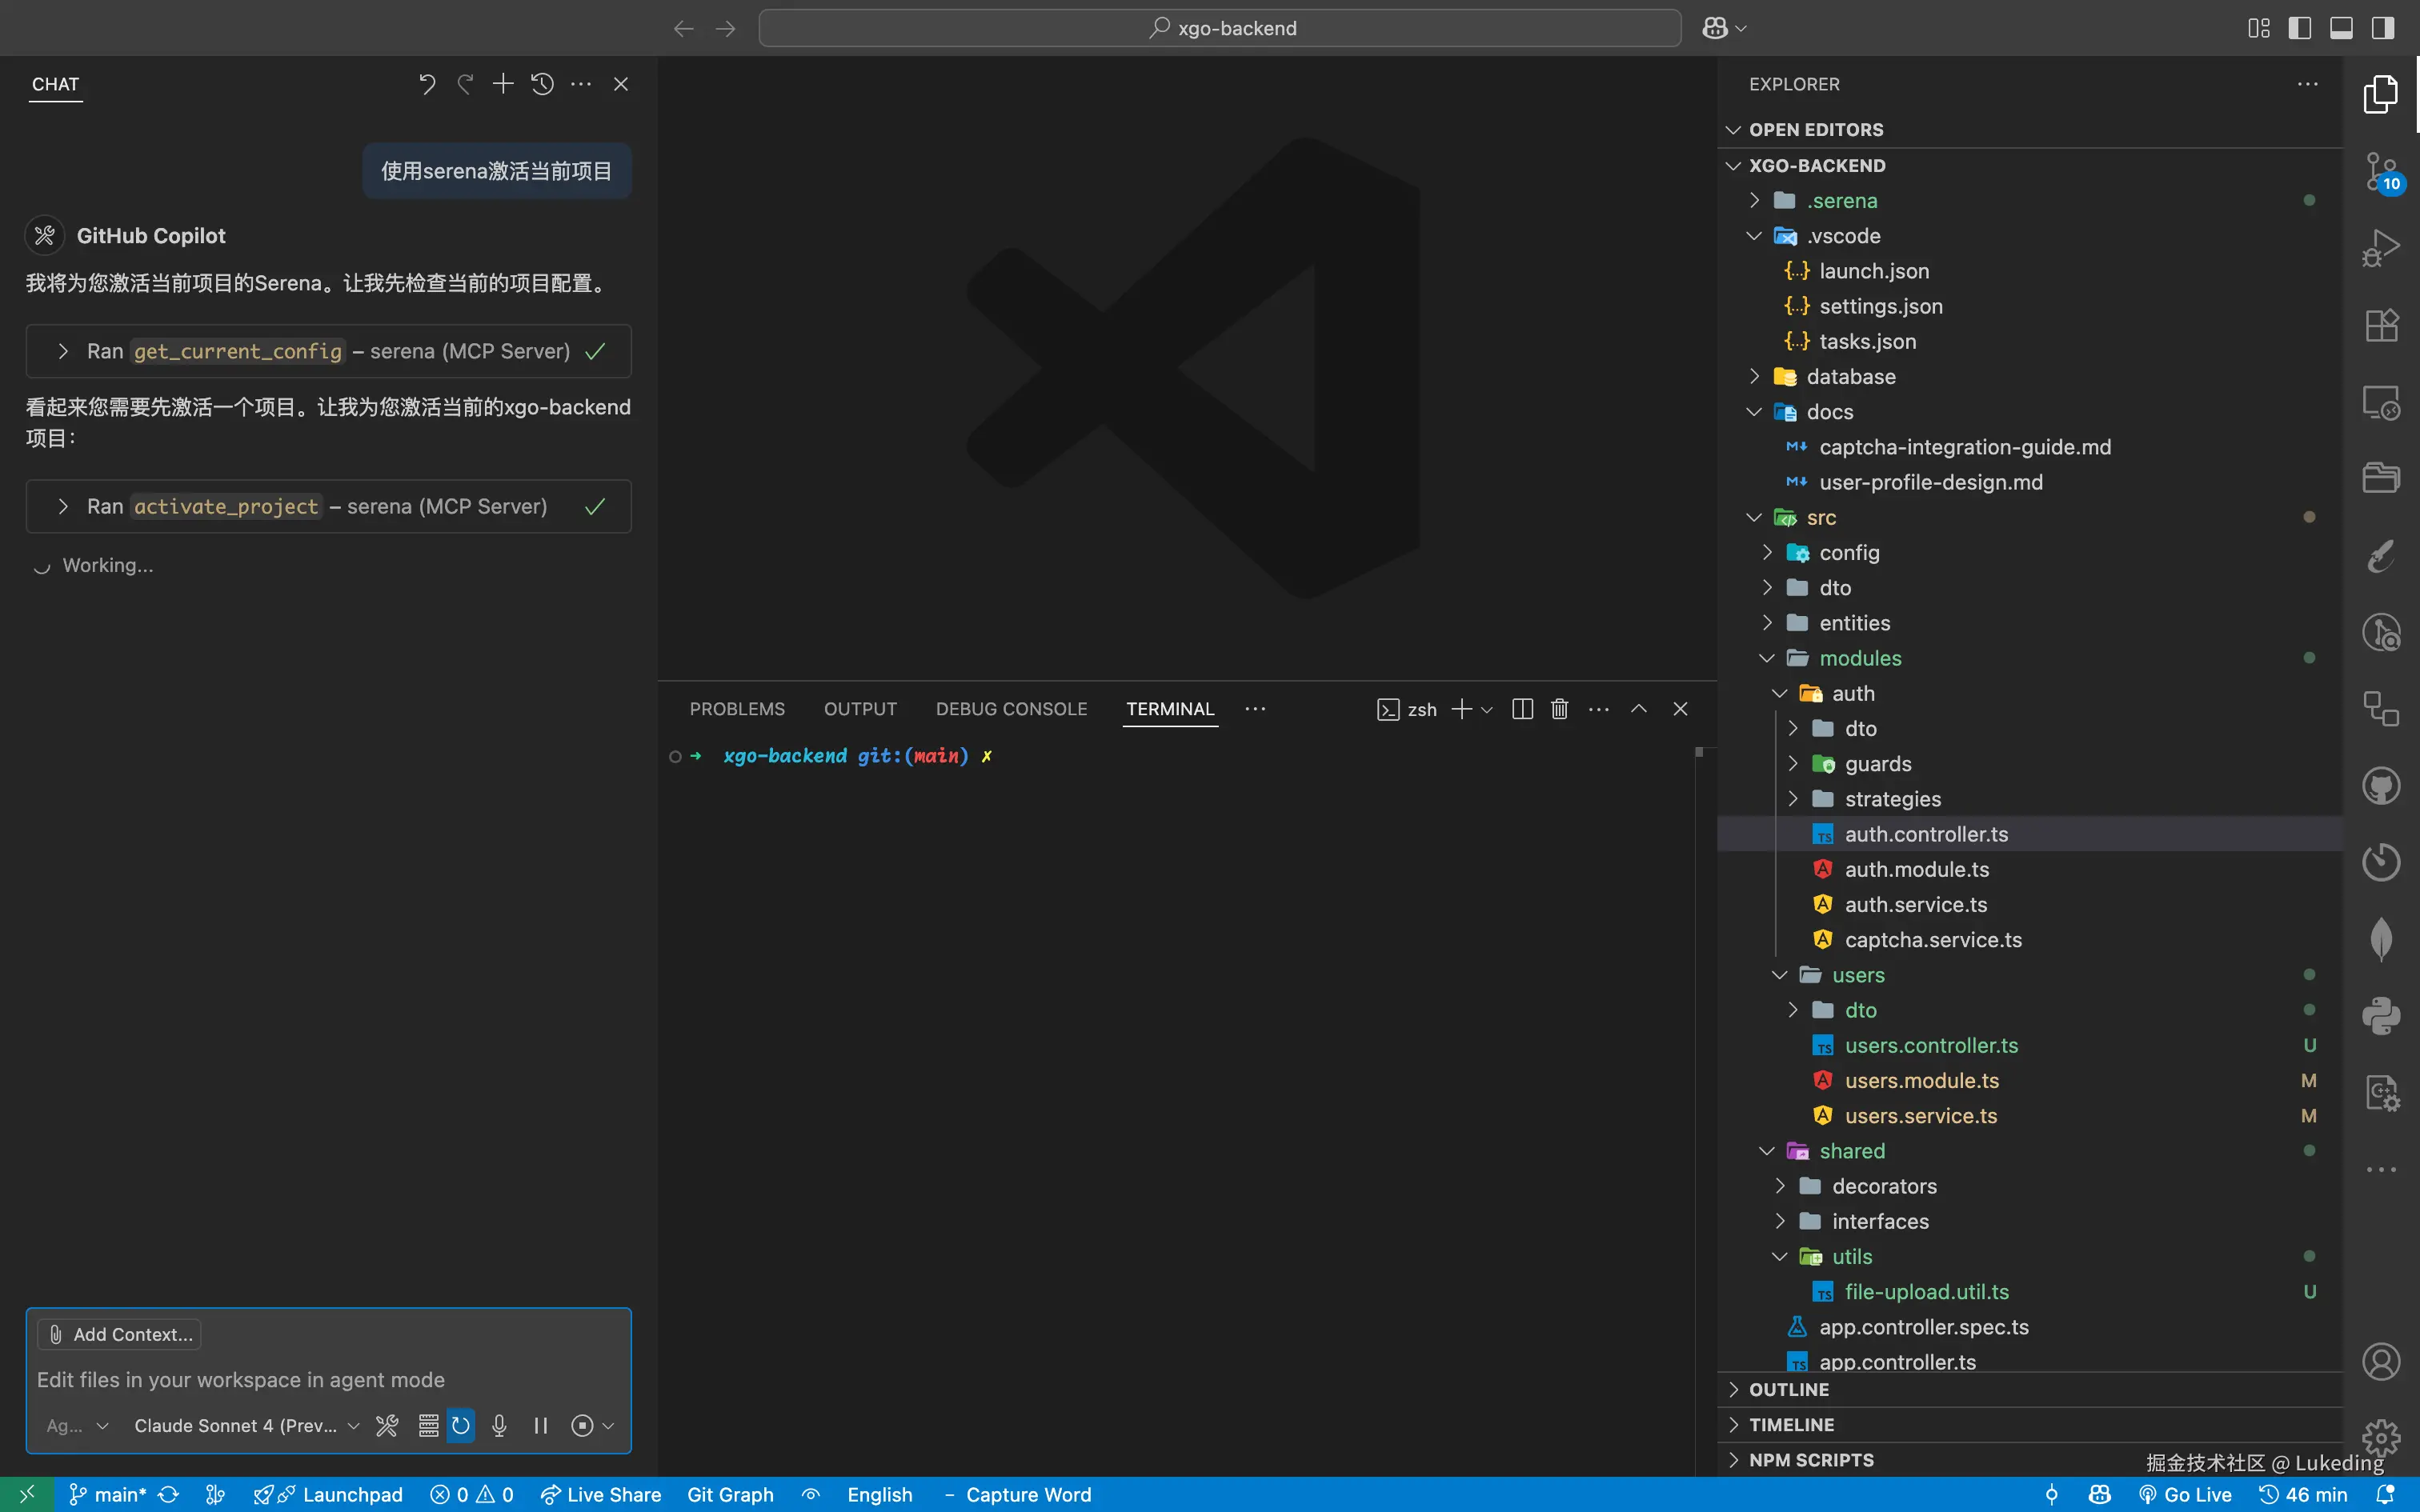Toggle the bottom panel layout button

click(x=2341, y=28)
